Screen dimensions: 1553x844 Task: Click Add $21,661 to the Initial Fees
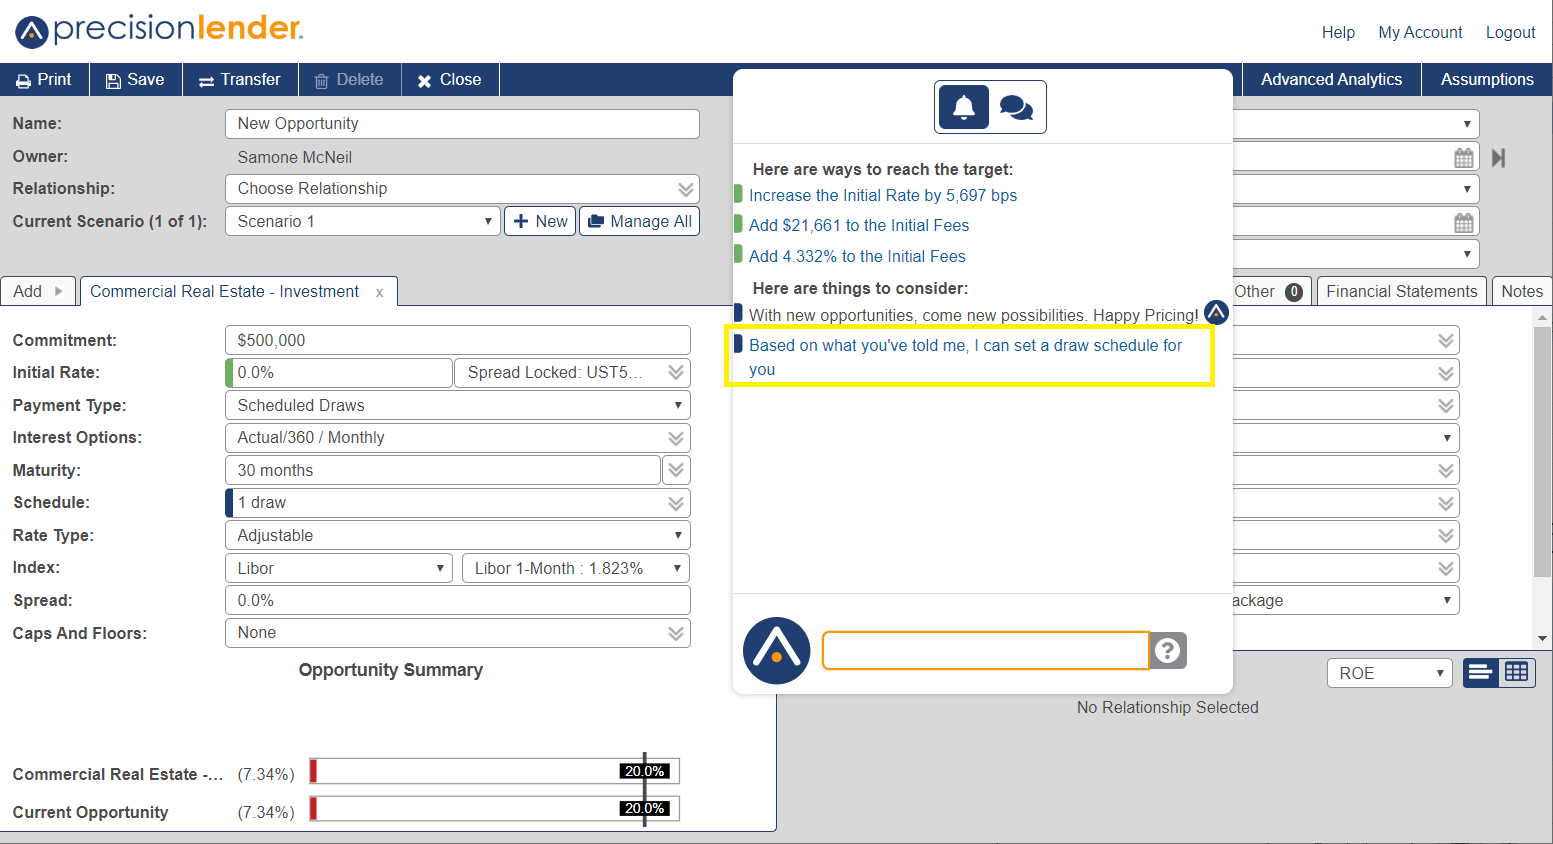[x=859, y=225]
